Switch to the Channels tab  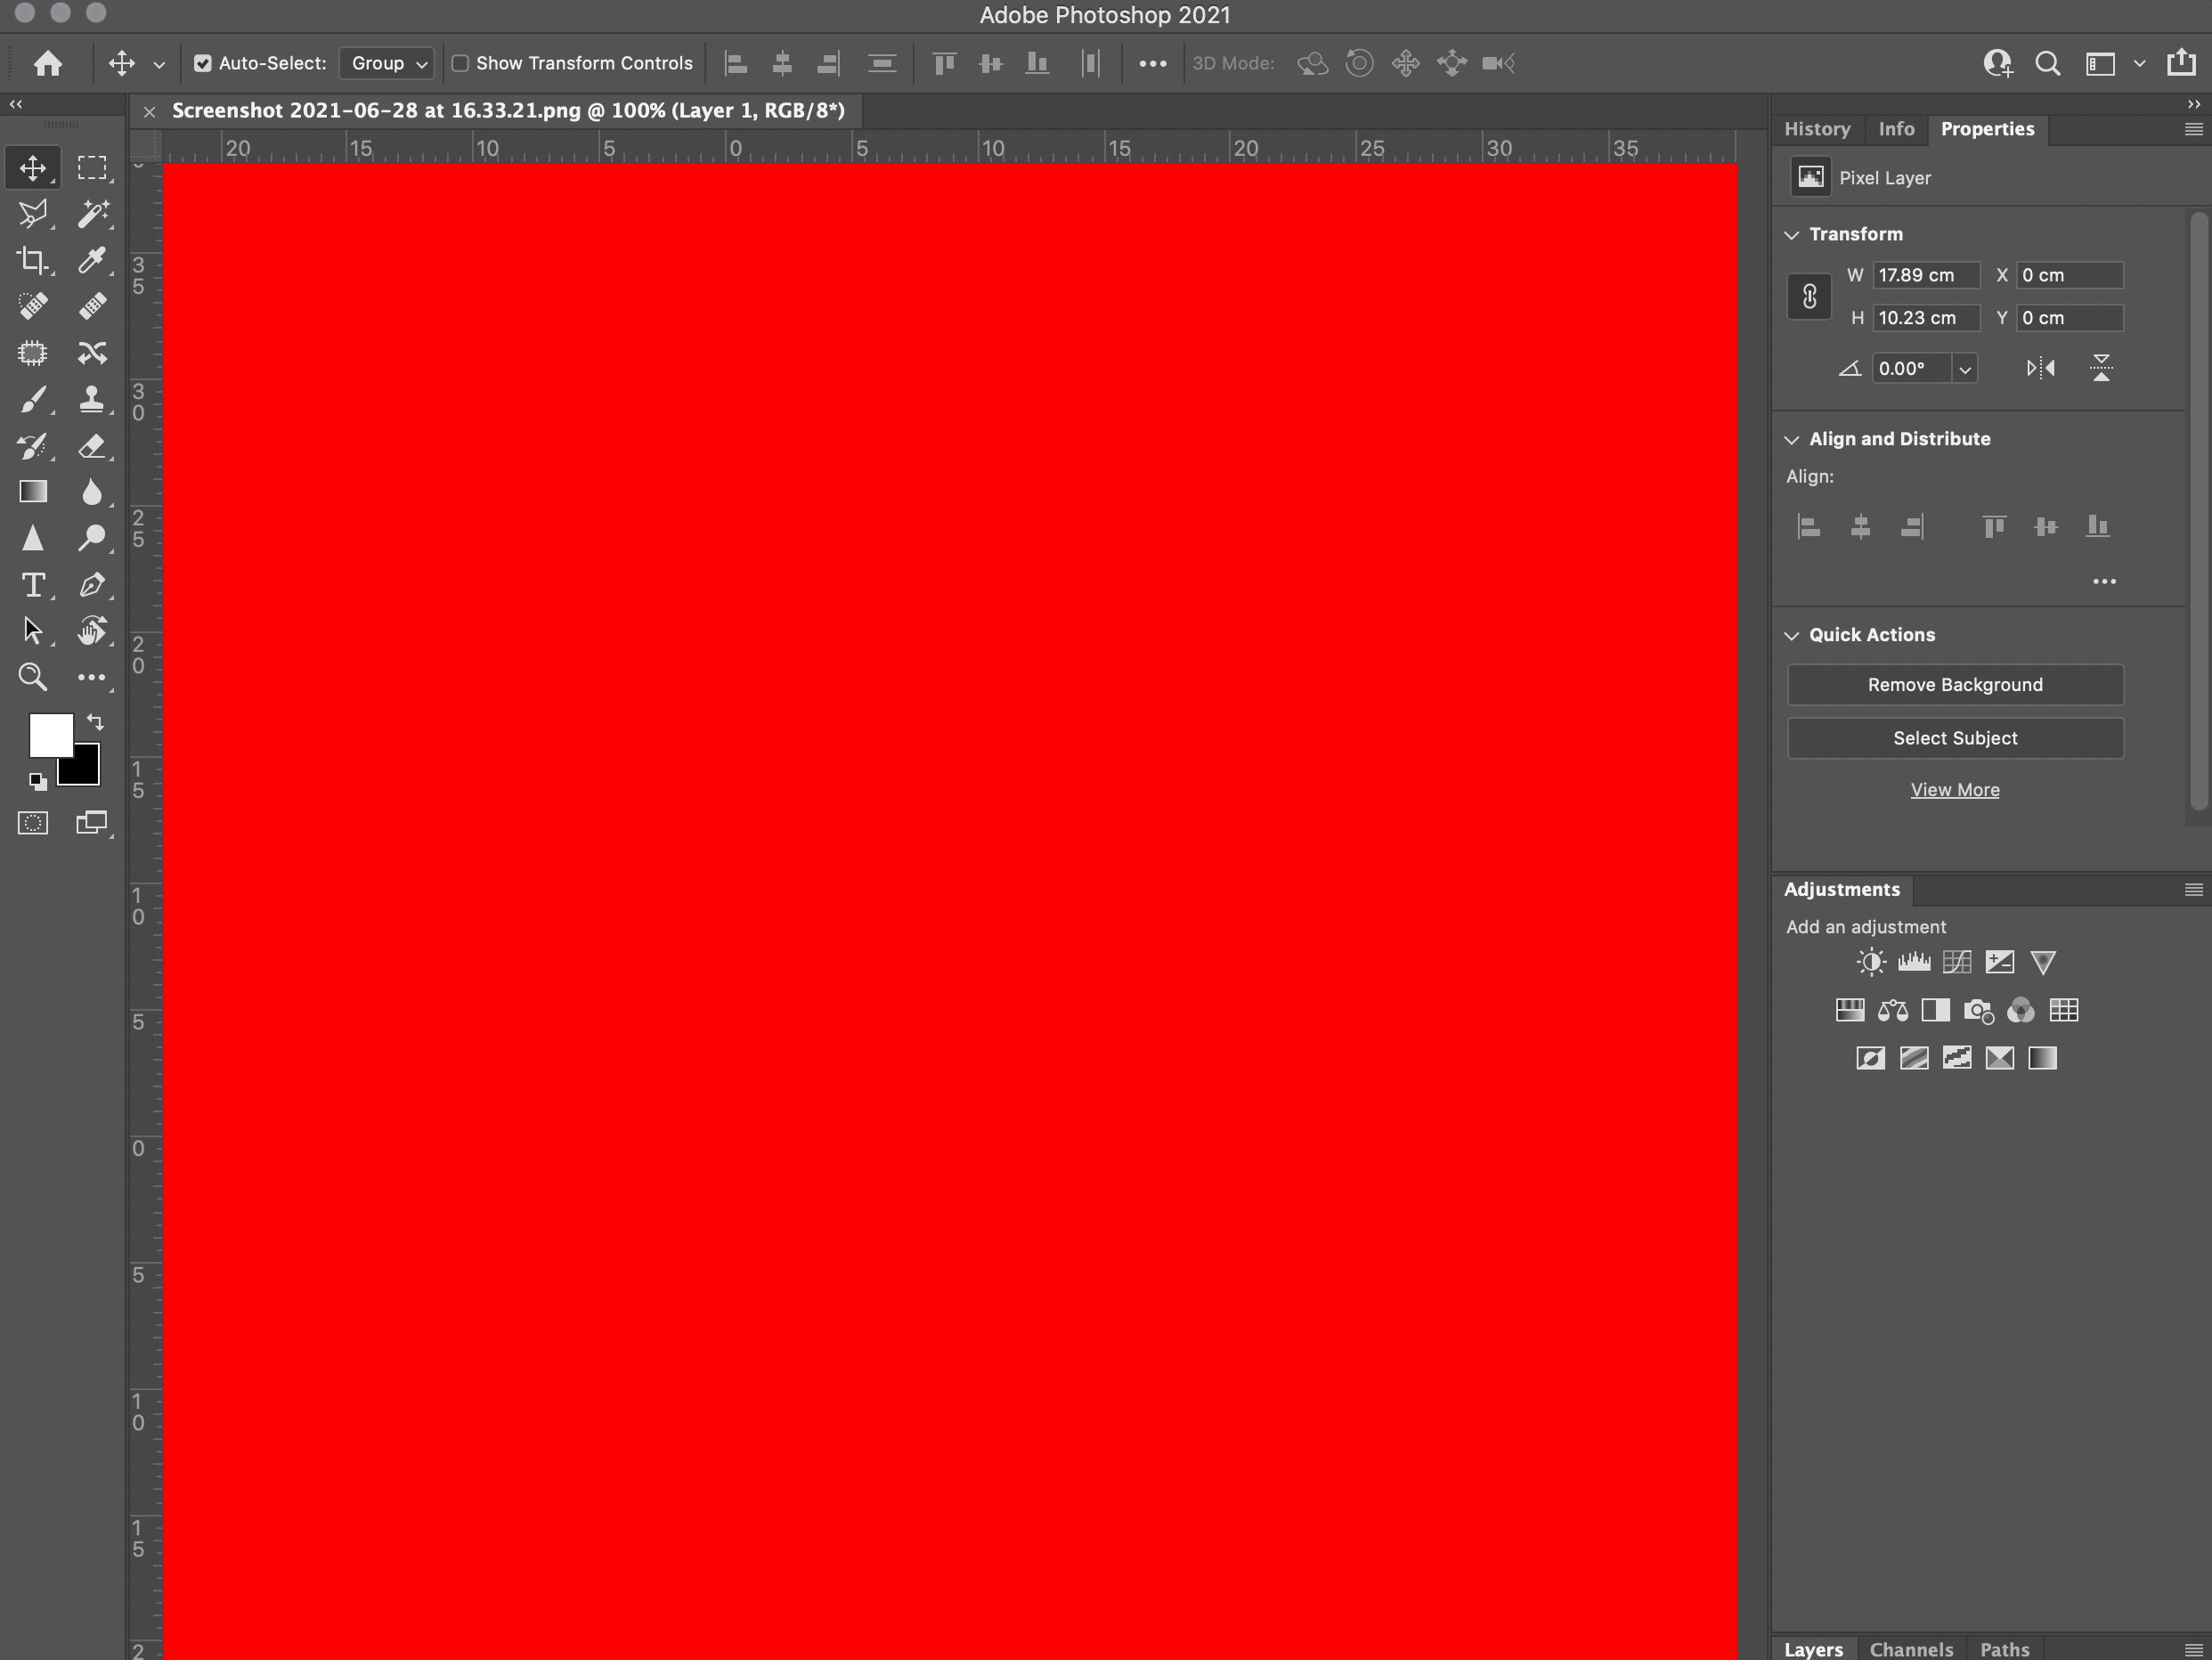coord(1910,1648)
